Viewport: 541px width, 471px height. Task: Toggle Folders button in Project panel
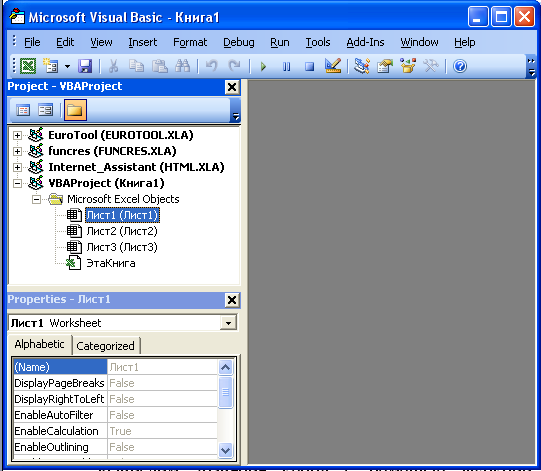(x=75, y=110)
